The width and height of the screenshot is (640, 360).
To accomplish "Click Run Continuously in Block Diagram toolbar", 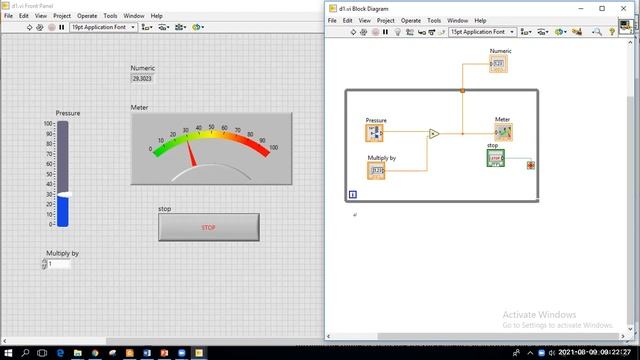I will tap(364, 32).
